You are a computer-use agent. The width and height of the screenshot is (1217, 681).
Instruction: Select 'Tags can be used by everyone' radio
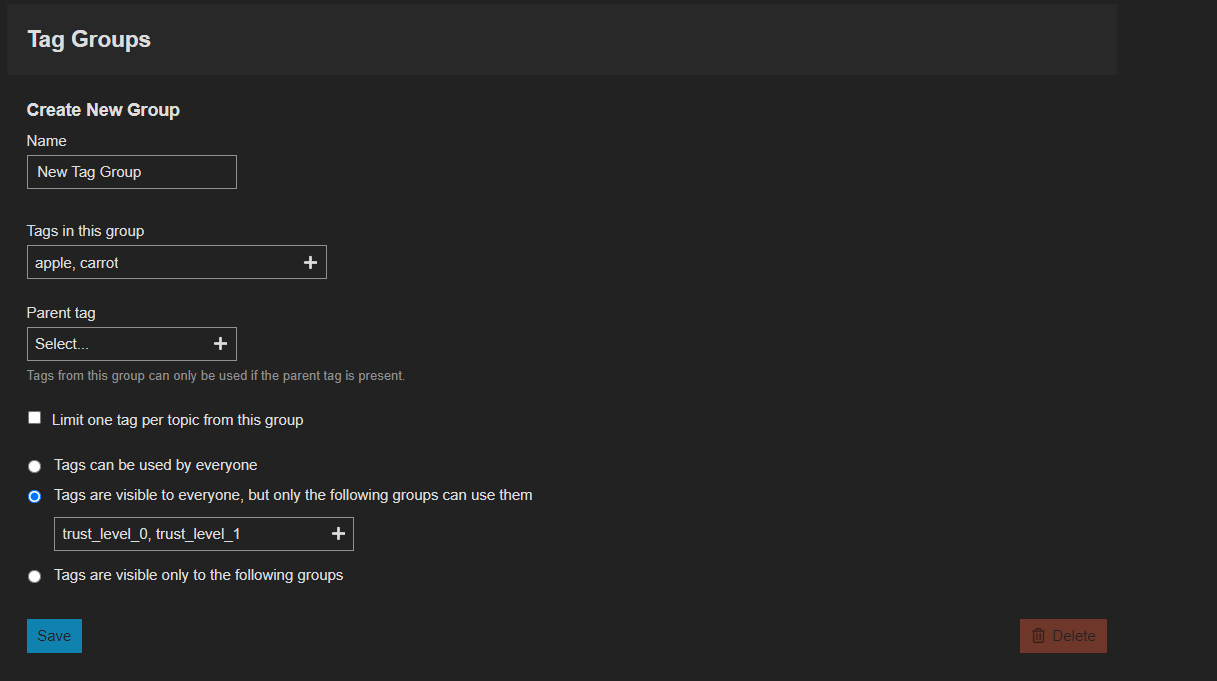coord(35,466)
